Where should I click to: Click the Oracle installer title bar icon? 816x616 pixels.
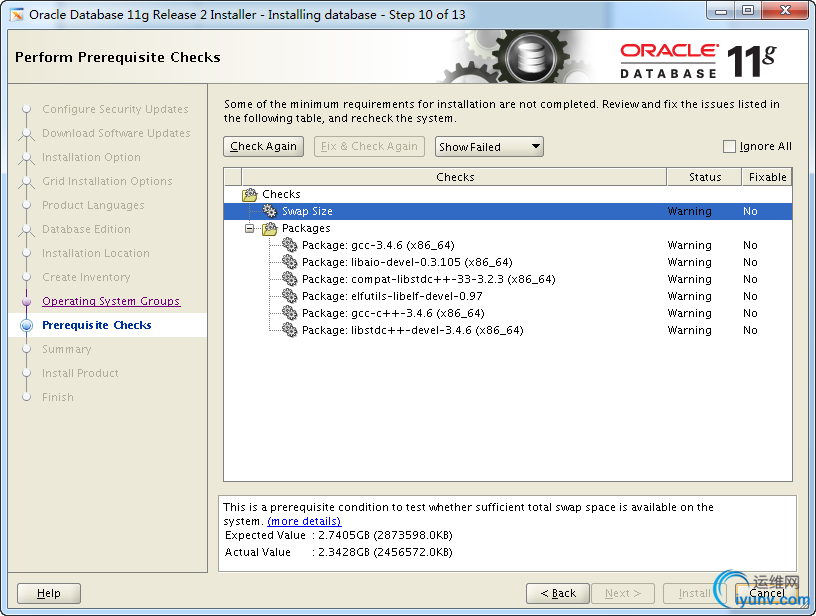pos(17,15)
